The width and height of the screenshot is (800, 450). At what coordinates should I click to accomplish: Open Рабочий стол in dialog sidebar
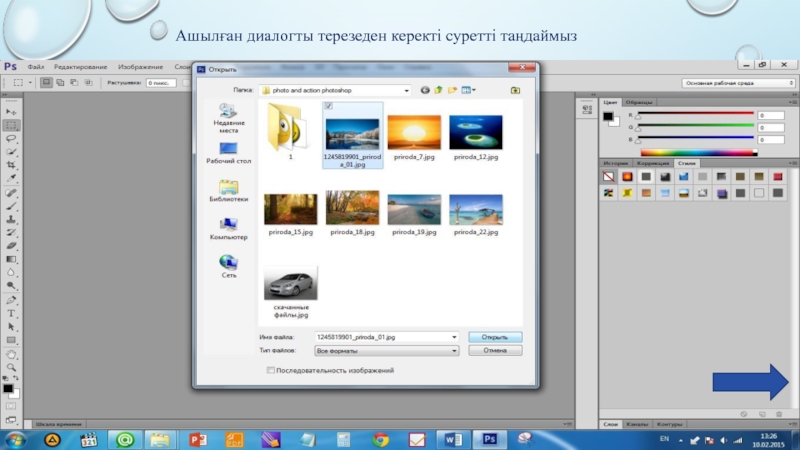click(229, 152)
